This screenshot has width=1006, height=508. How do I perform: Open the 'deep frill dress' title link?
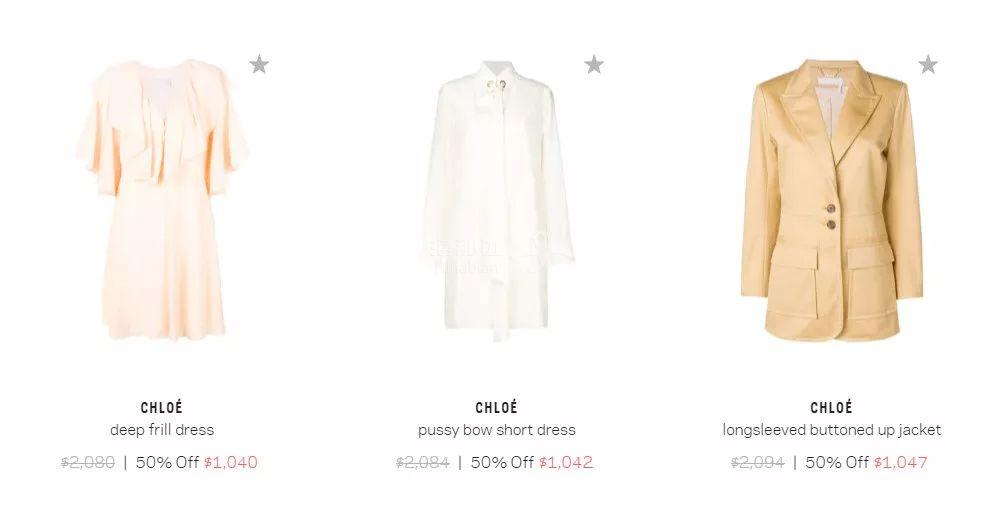[162, 430]
